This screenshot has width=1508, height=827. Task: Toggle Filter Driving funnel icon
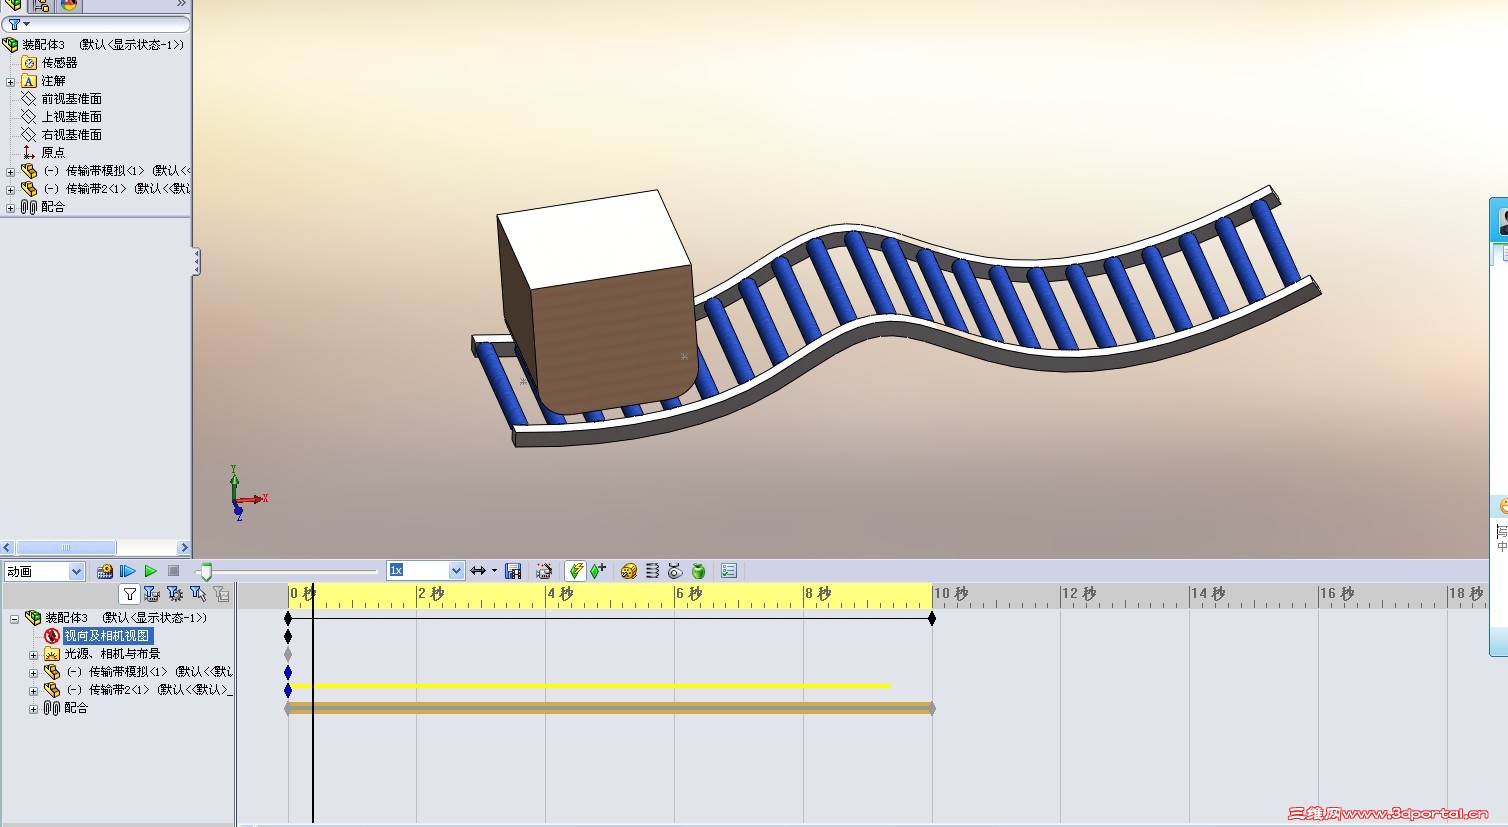point(175,594)
